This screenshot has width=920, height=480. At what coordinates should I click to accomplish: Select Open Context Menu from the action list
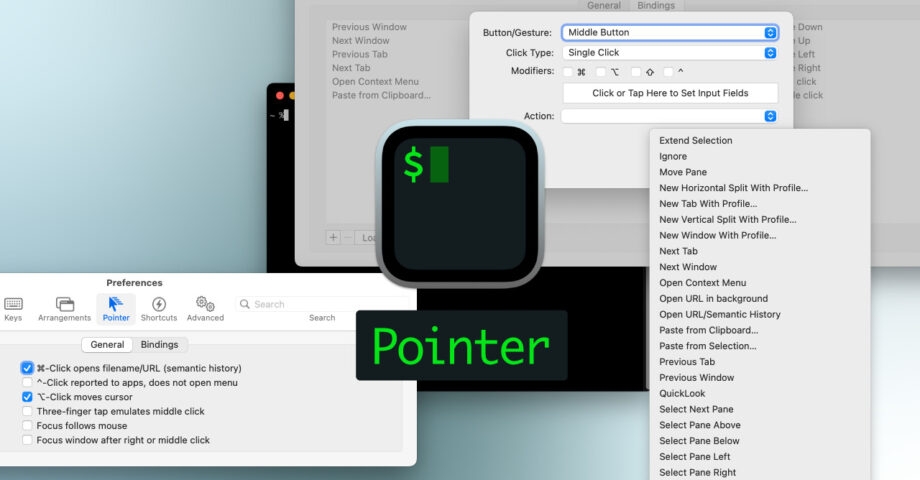[702, 283]
